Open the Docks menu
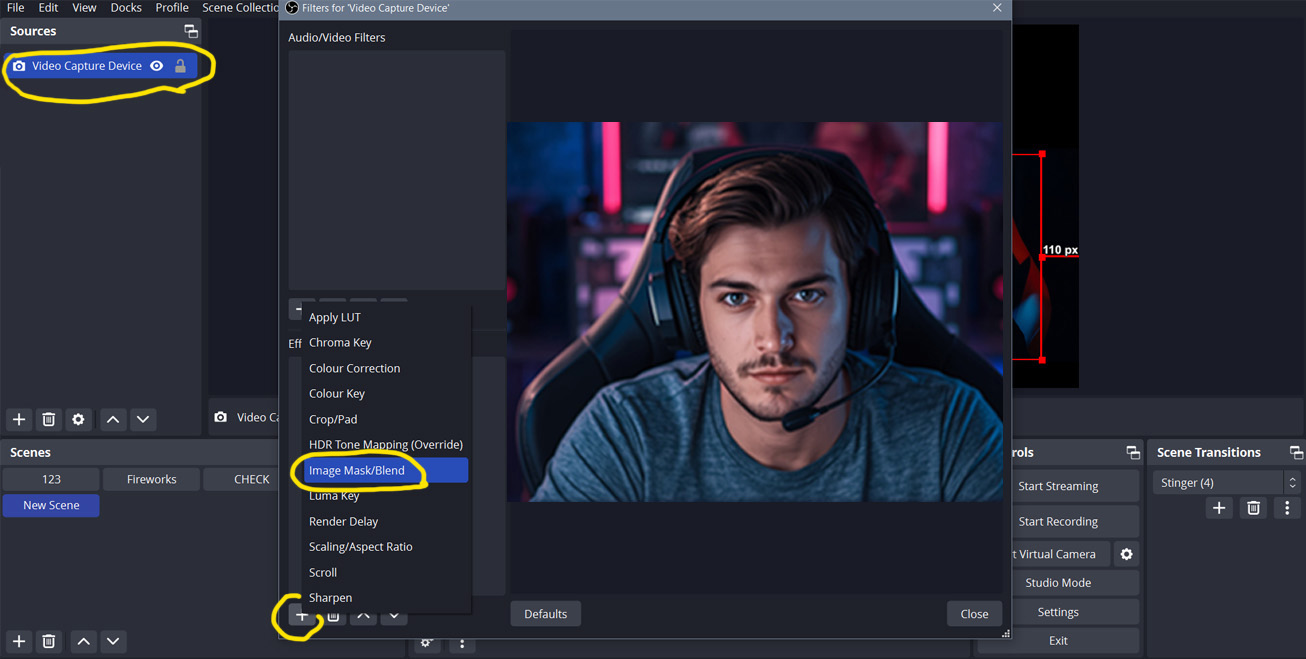Image resolution: width=1306 pixels, height=659 pixels. point(126,8)
